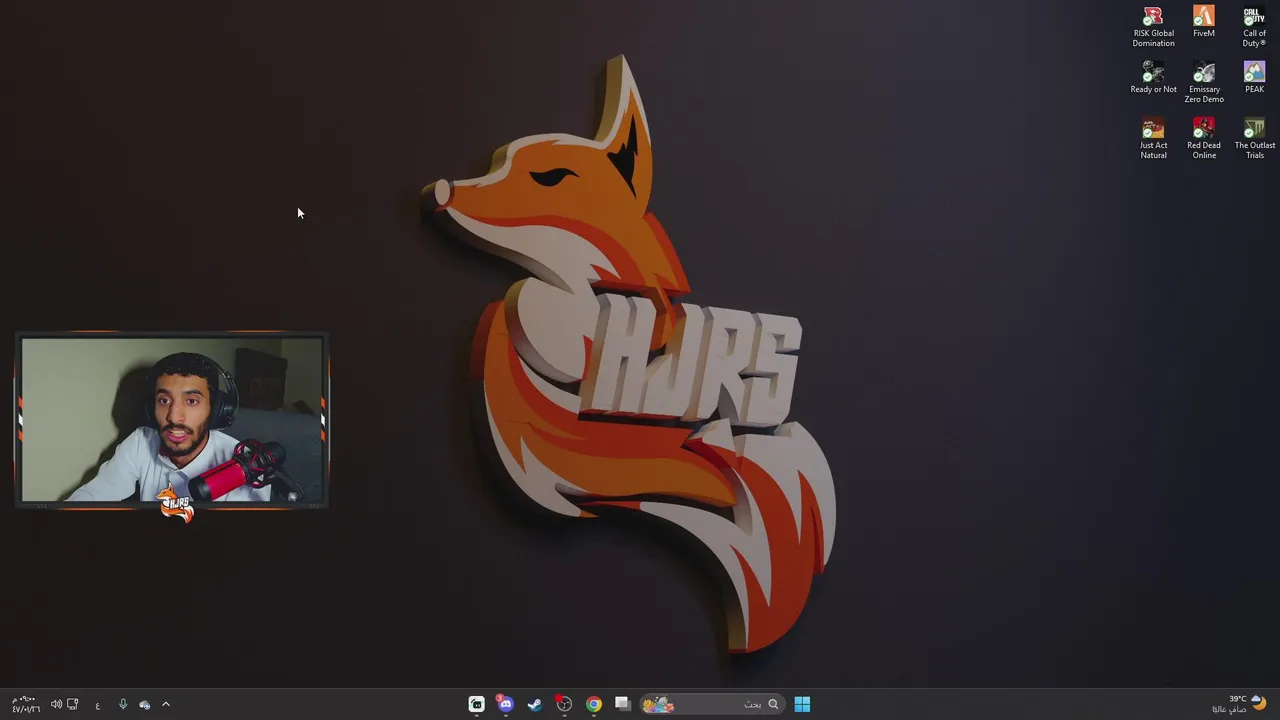
Task: Select the PEAK game icon
Action: coord(1254,78)
